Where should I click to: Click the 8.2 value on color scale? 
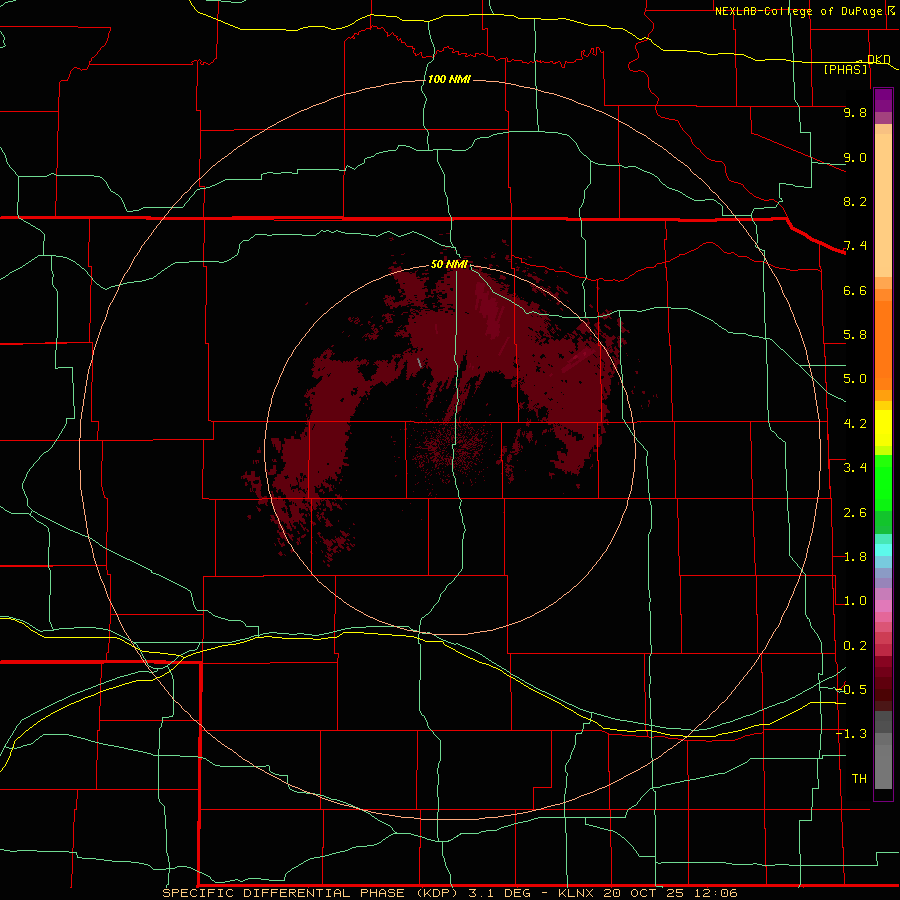pos(855,201)
